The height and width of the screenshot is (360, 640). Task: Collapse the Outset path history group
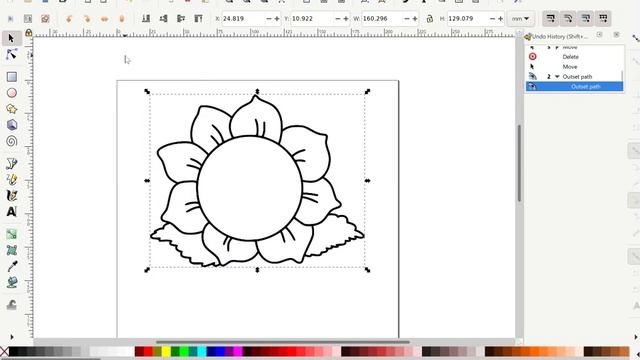[557, 77]
